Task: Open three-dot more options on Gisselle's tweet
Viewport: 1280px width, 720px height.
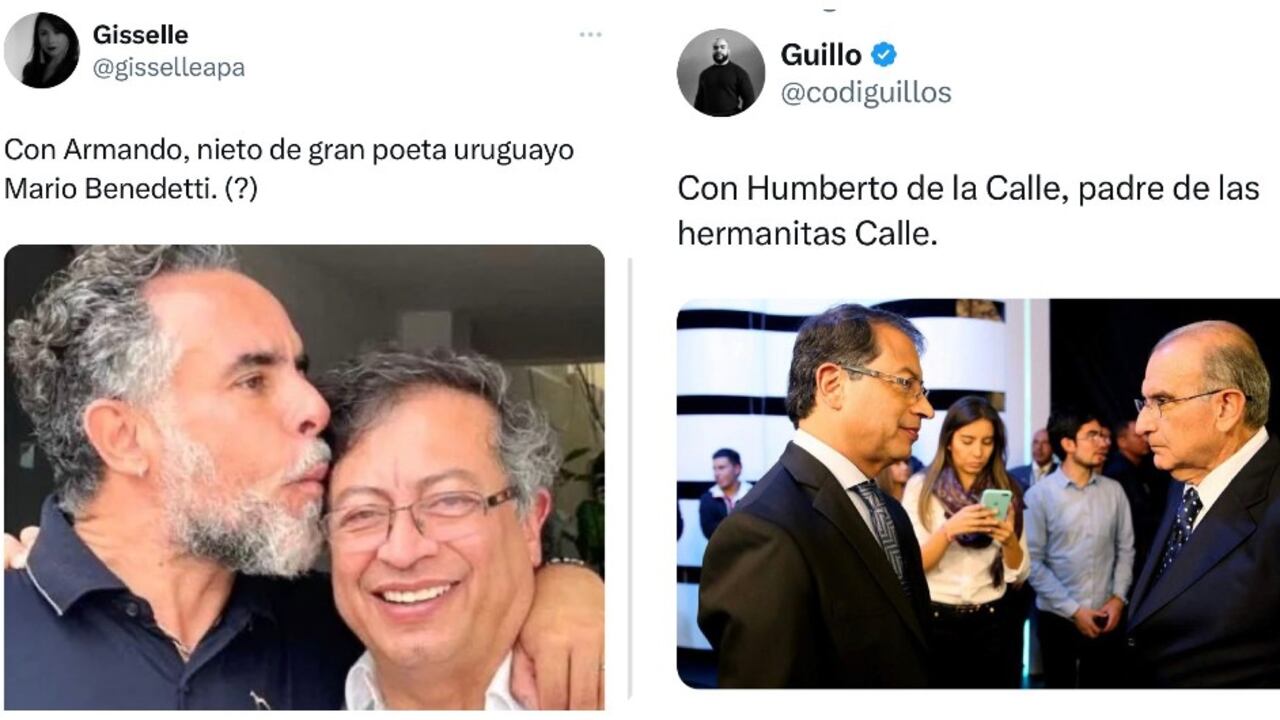Action: (590, 35)
